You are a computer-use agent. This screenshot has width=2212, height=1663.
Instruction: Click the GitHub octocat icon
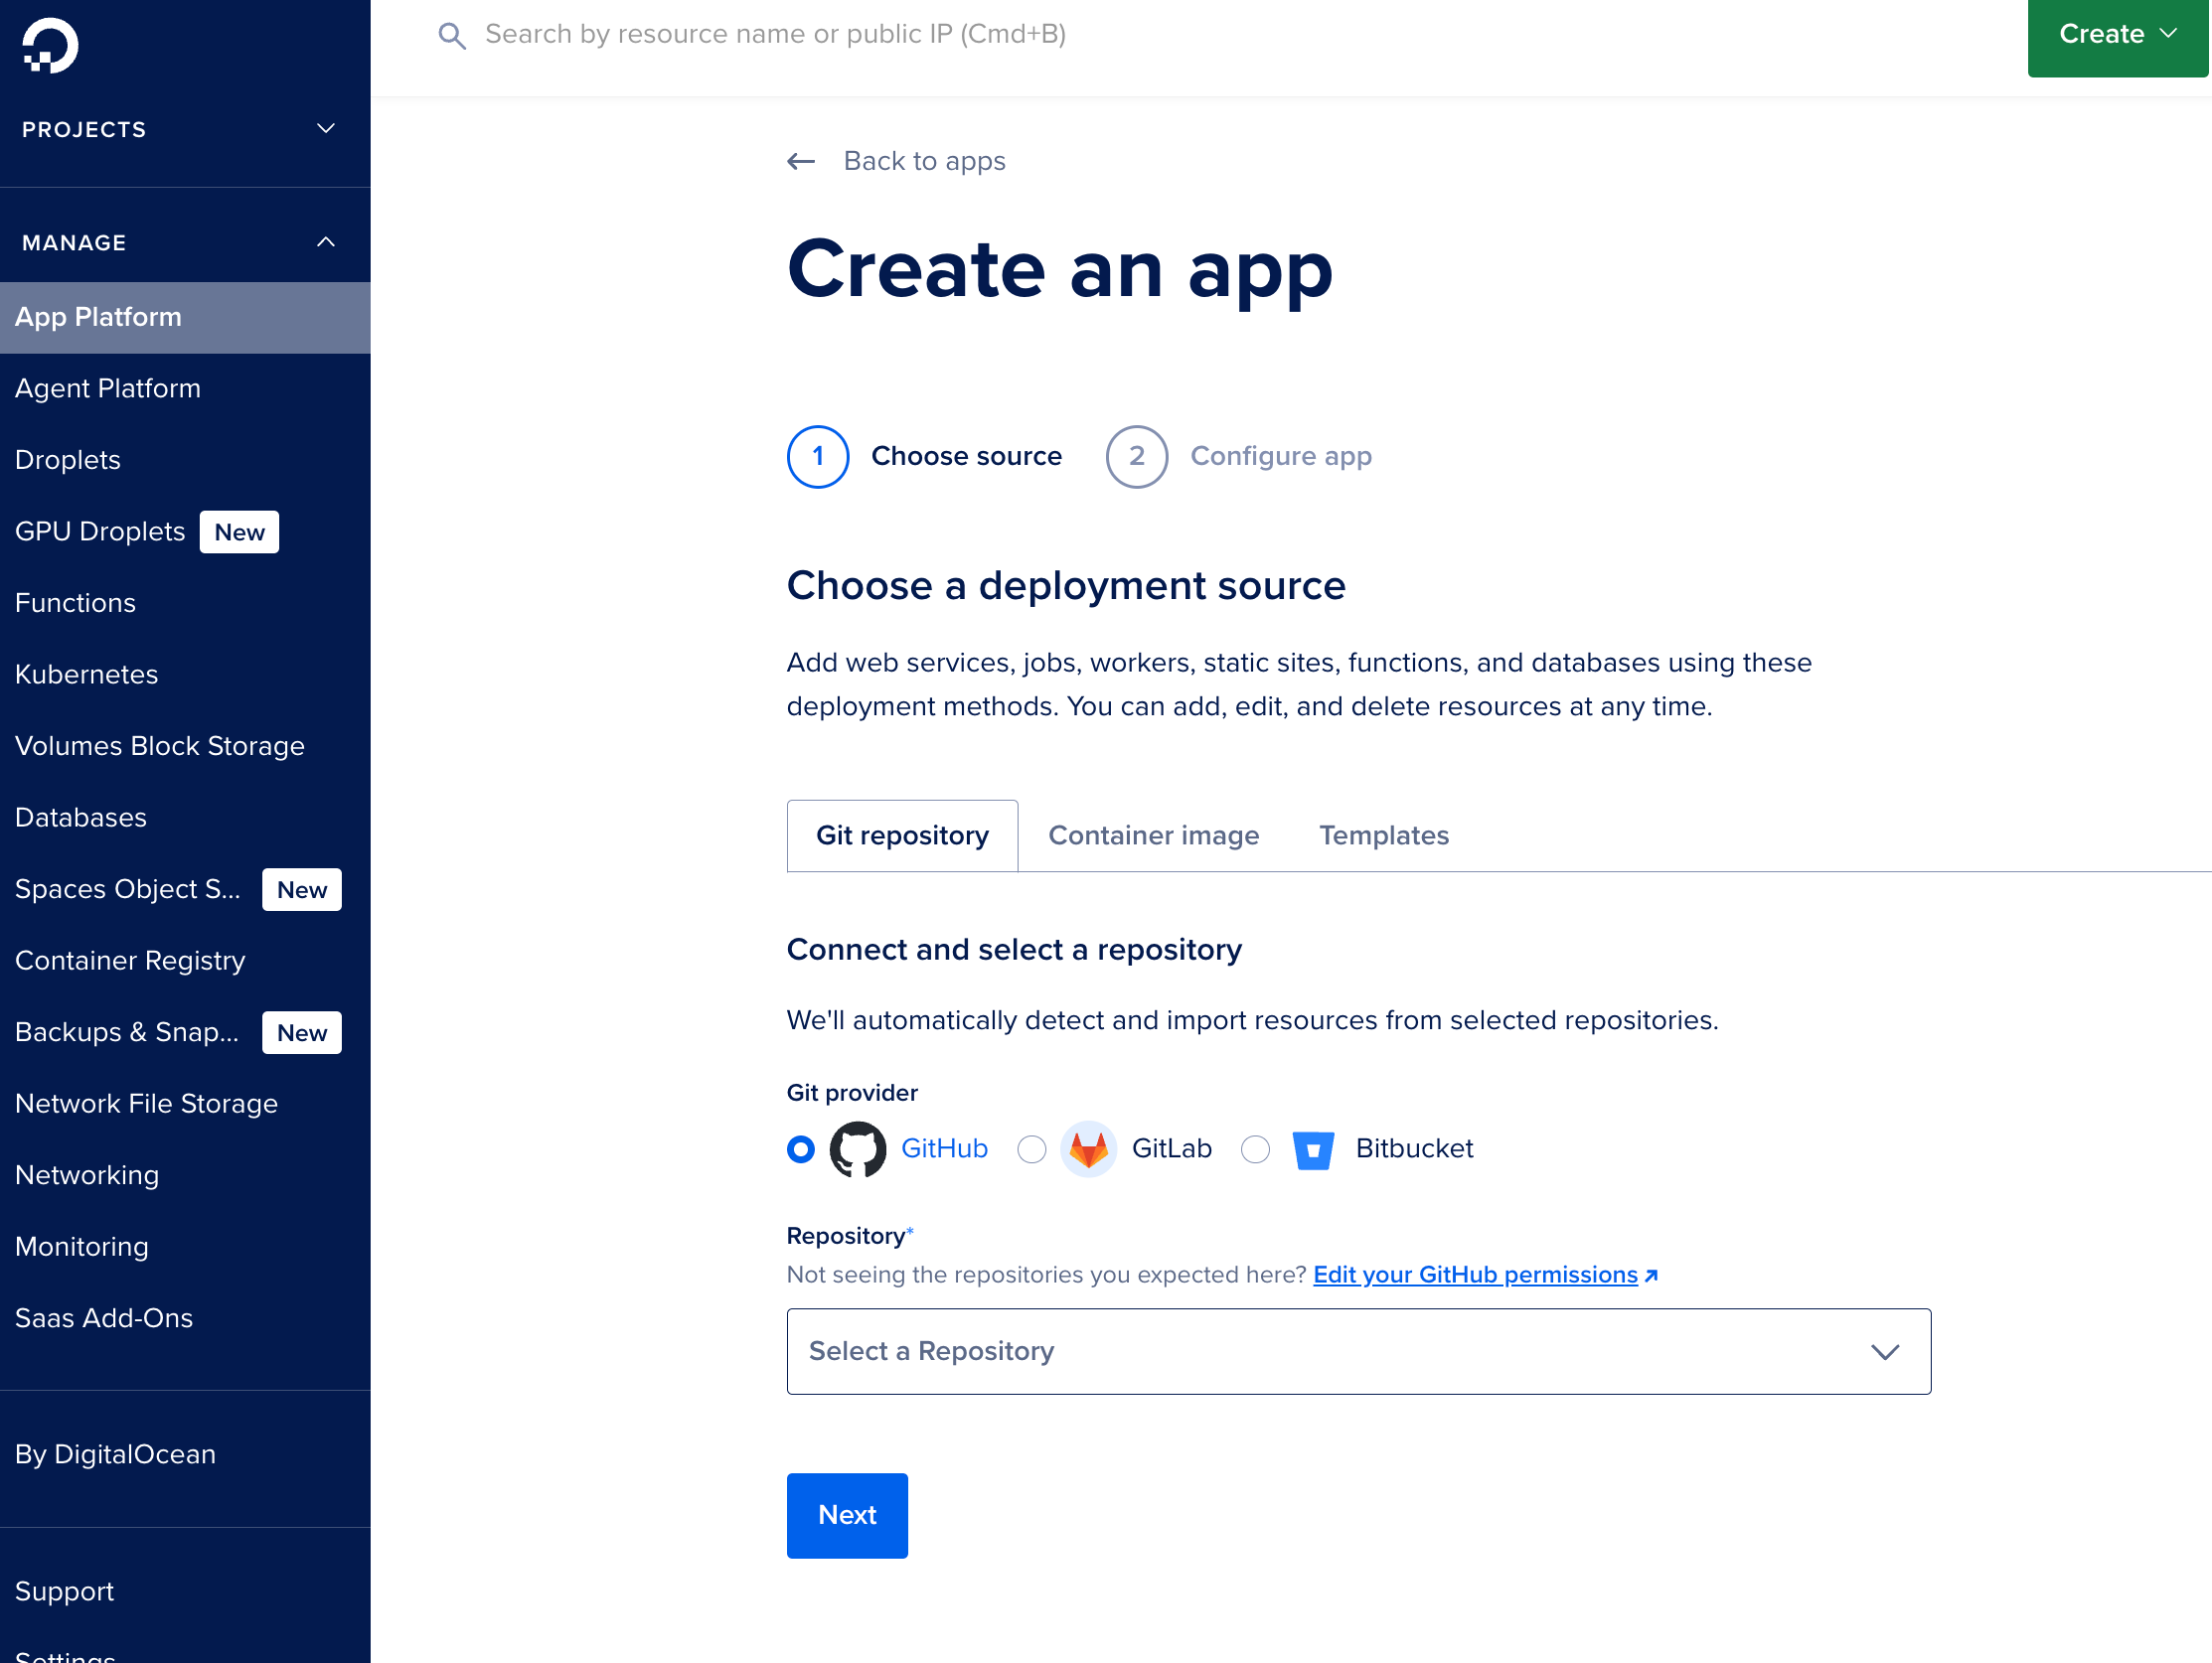pyautogui.click(x=858, y=1149)
